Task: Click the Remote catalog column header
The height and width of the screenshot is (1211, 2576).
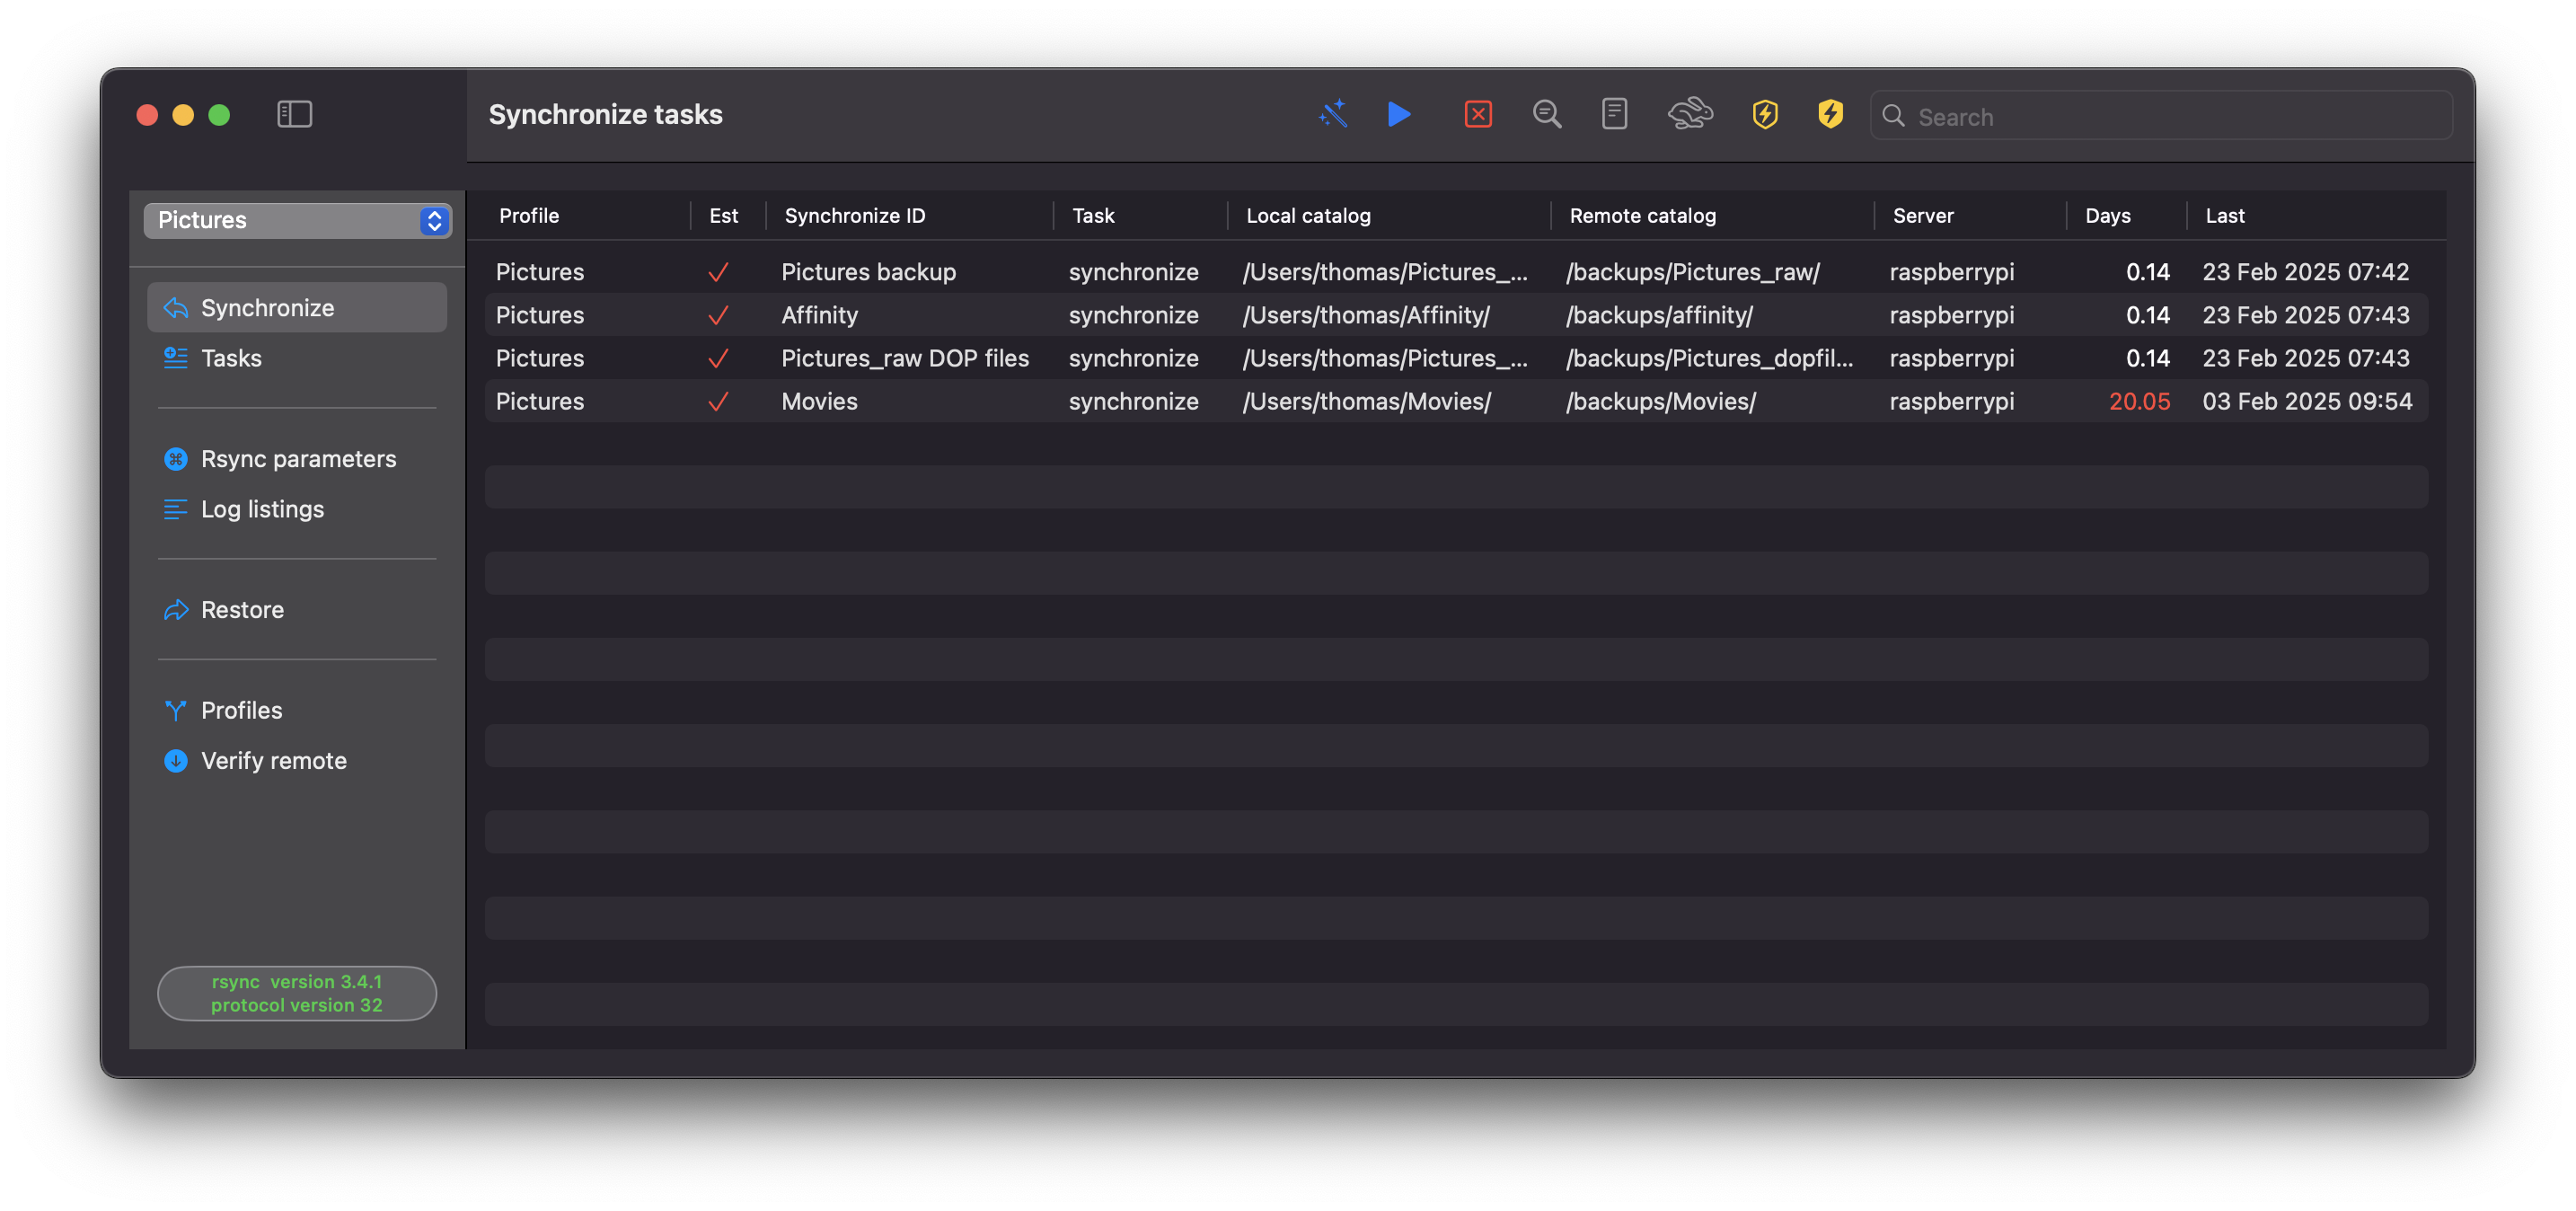Action: (x=1642, y=215)
